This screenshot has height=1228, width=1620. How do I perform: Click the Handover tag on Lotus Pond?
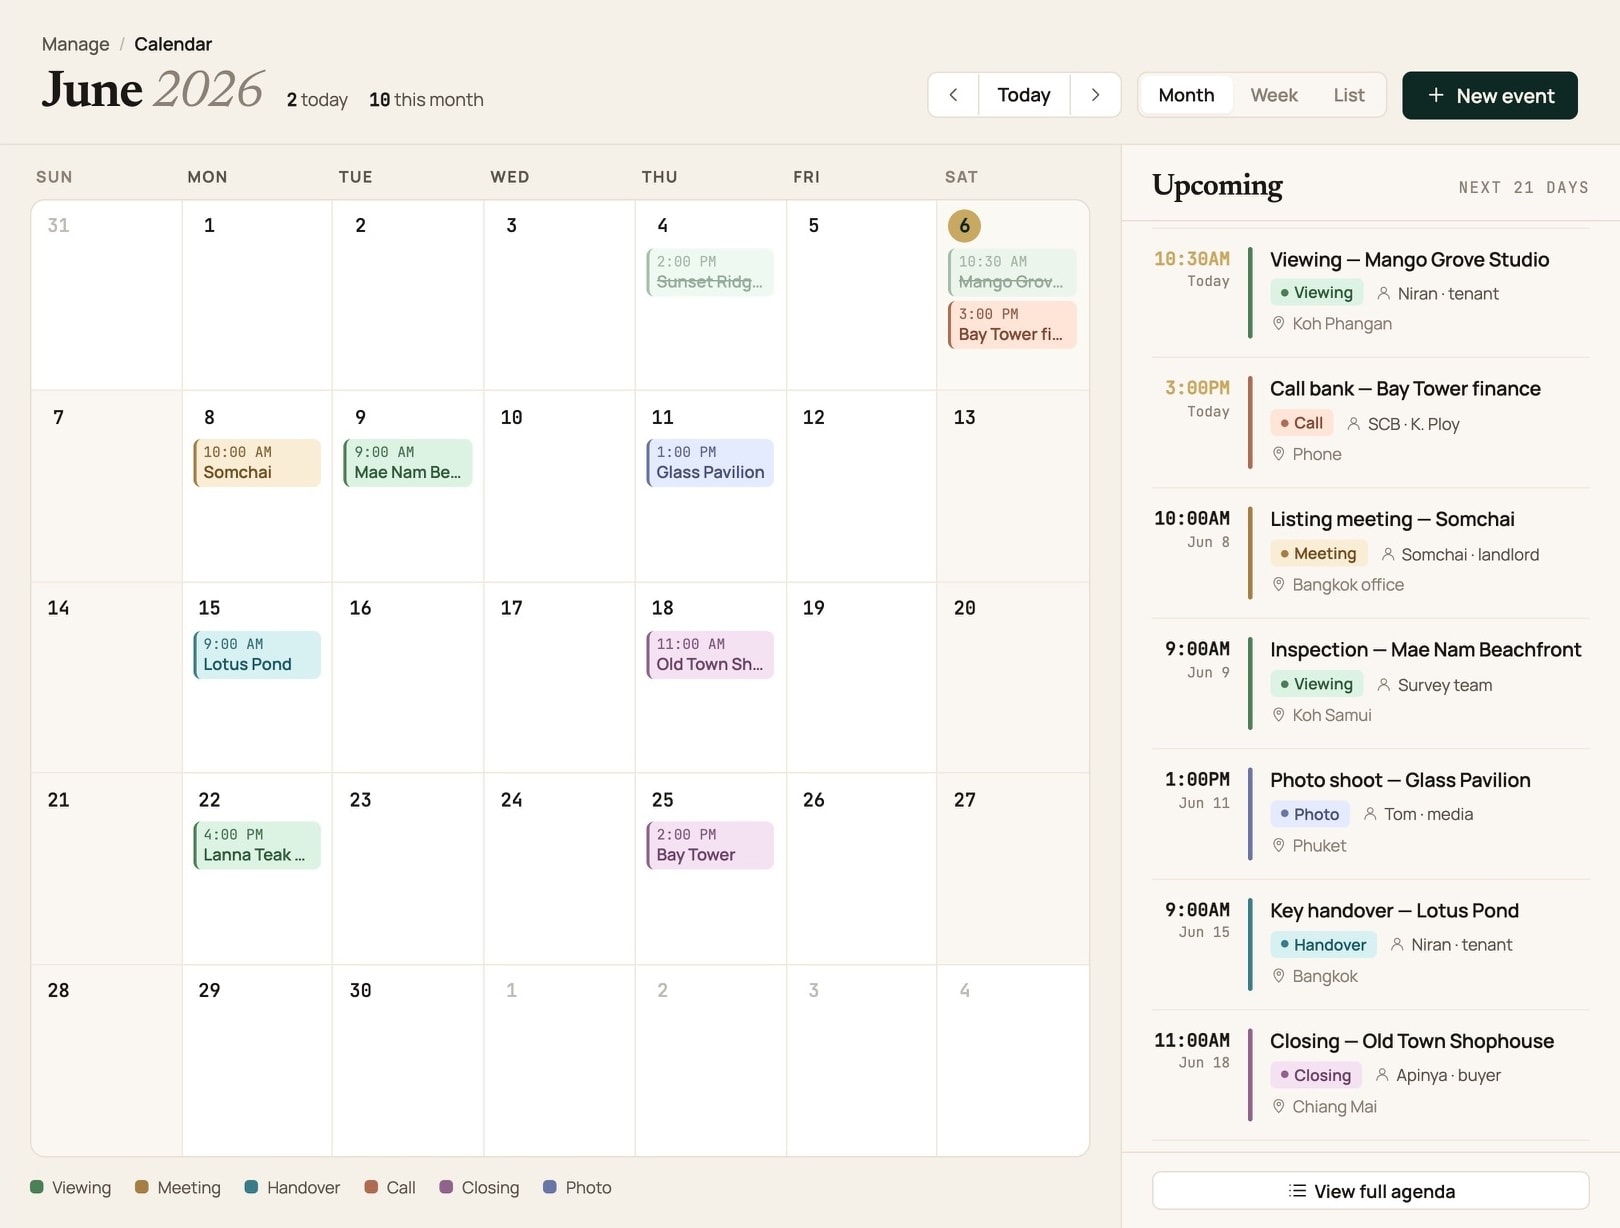pos(1323,944)
